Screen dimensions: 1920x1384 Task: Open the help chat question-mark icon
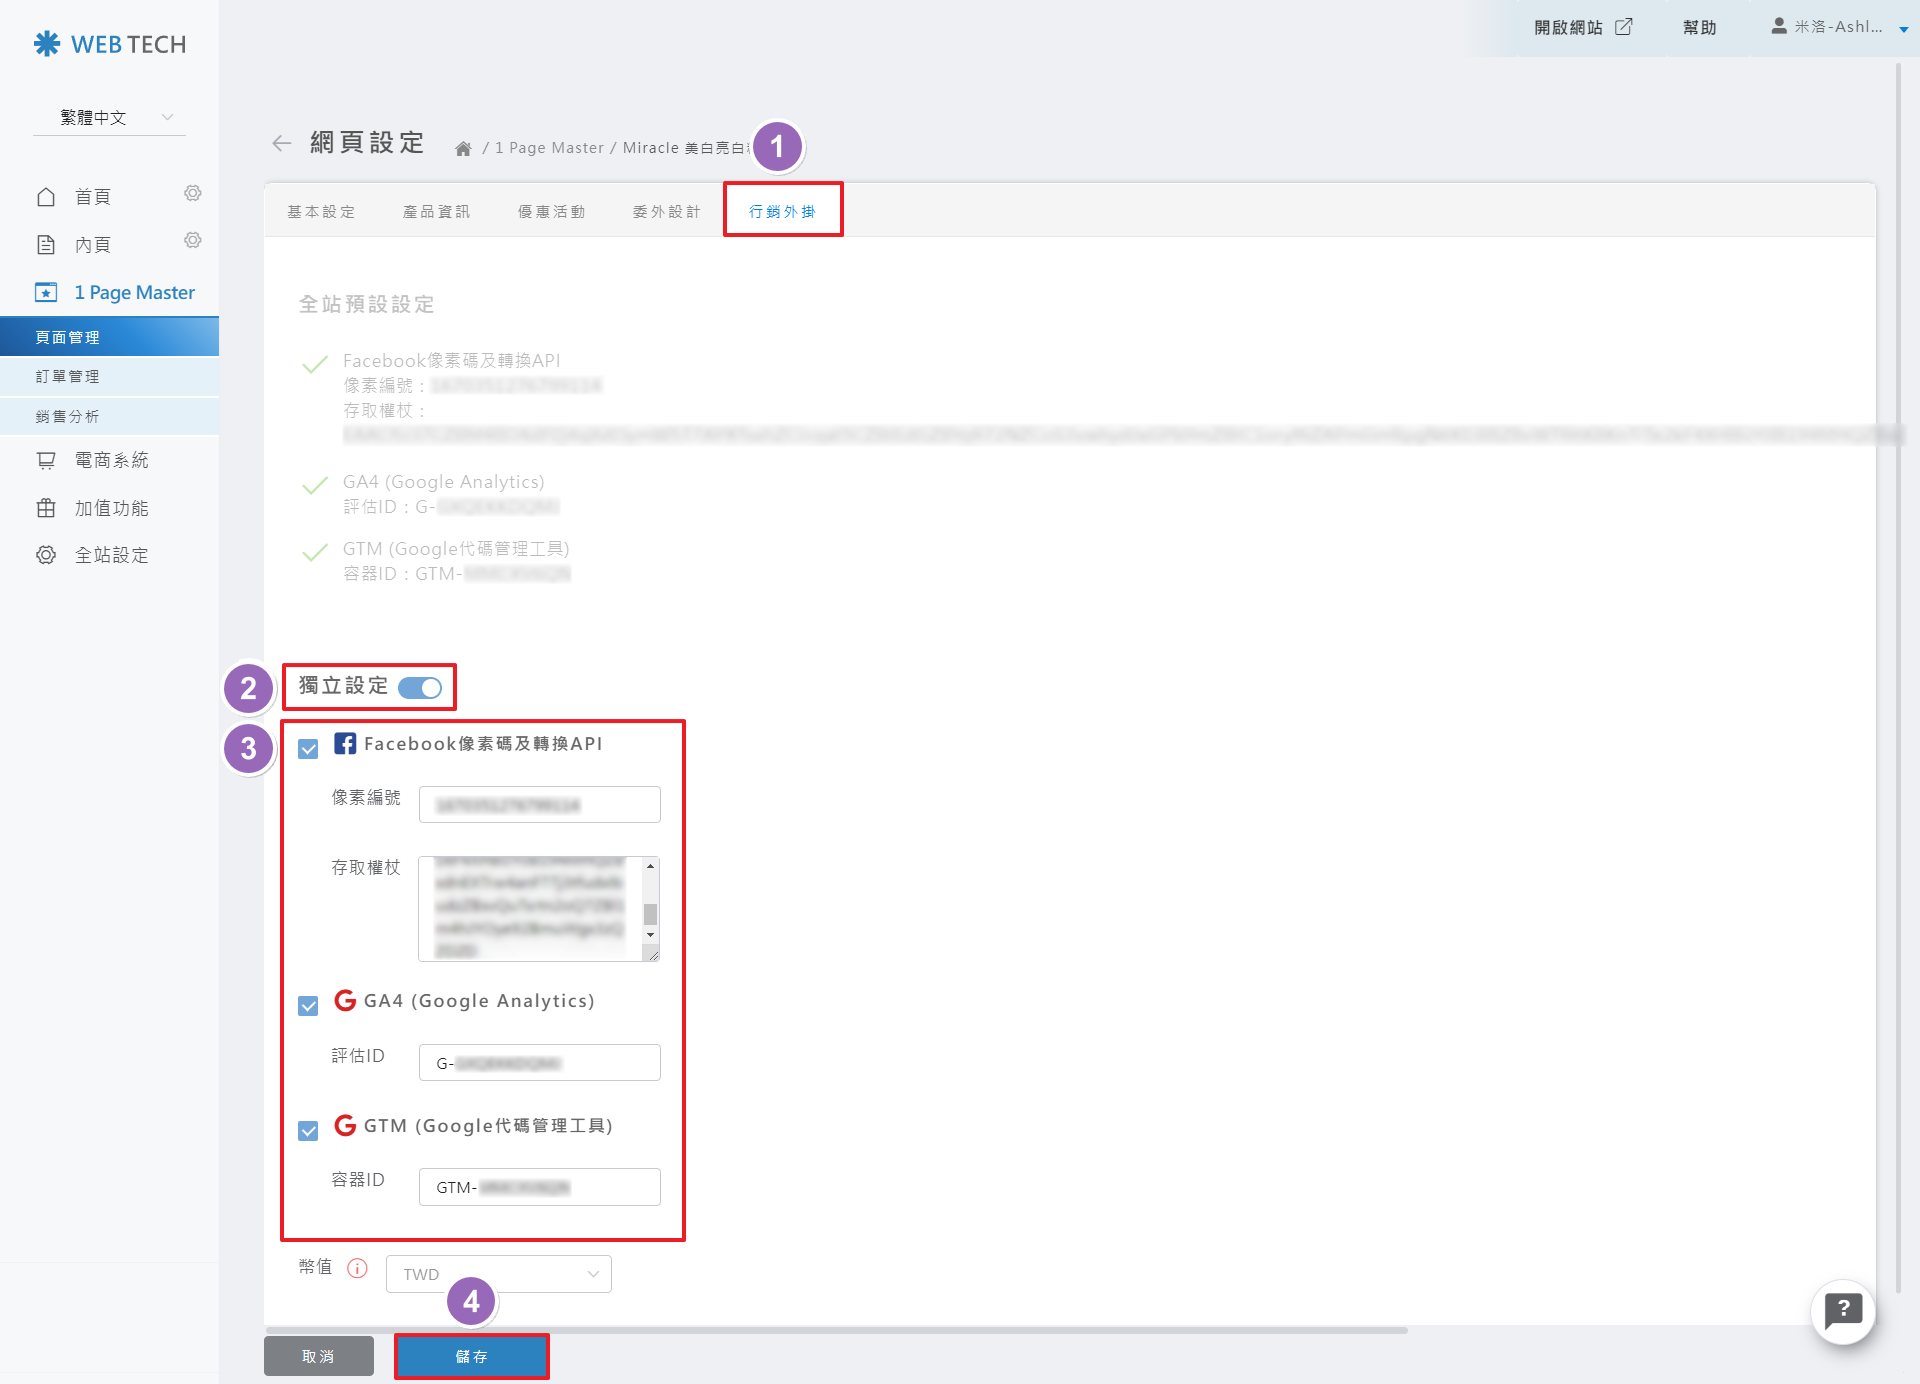point(1842,1311)
